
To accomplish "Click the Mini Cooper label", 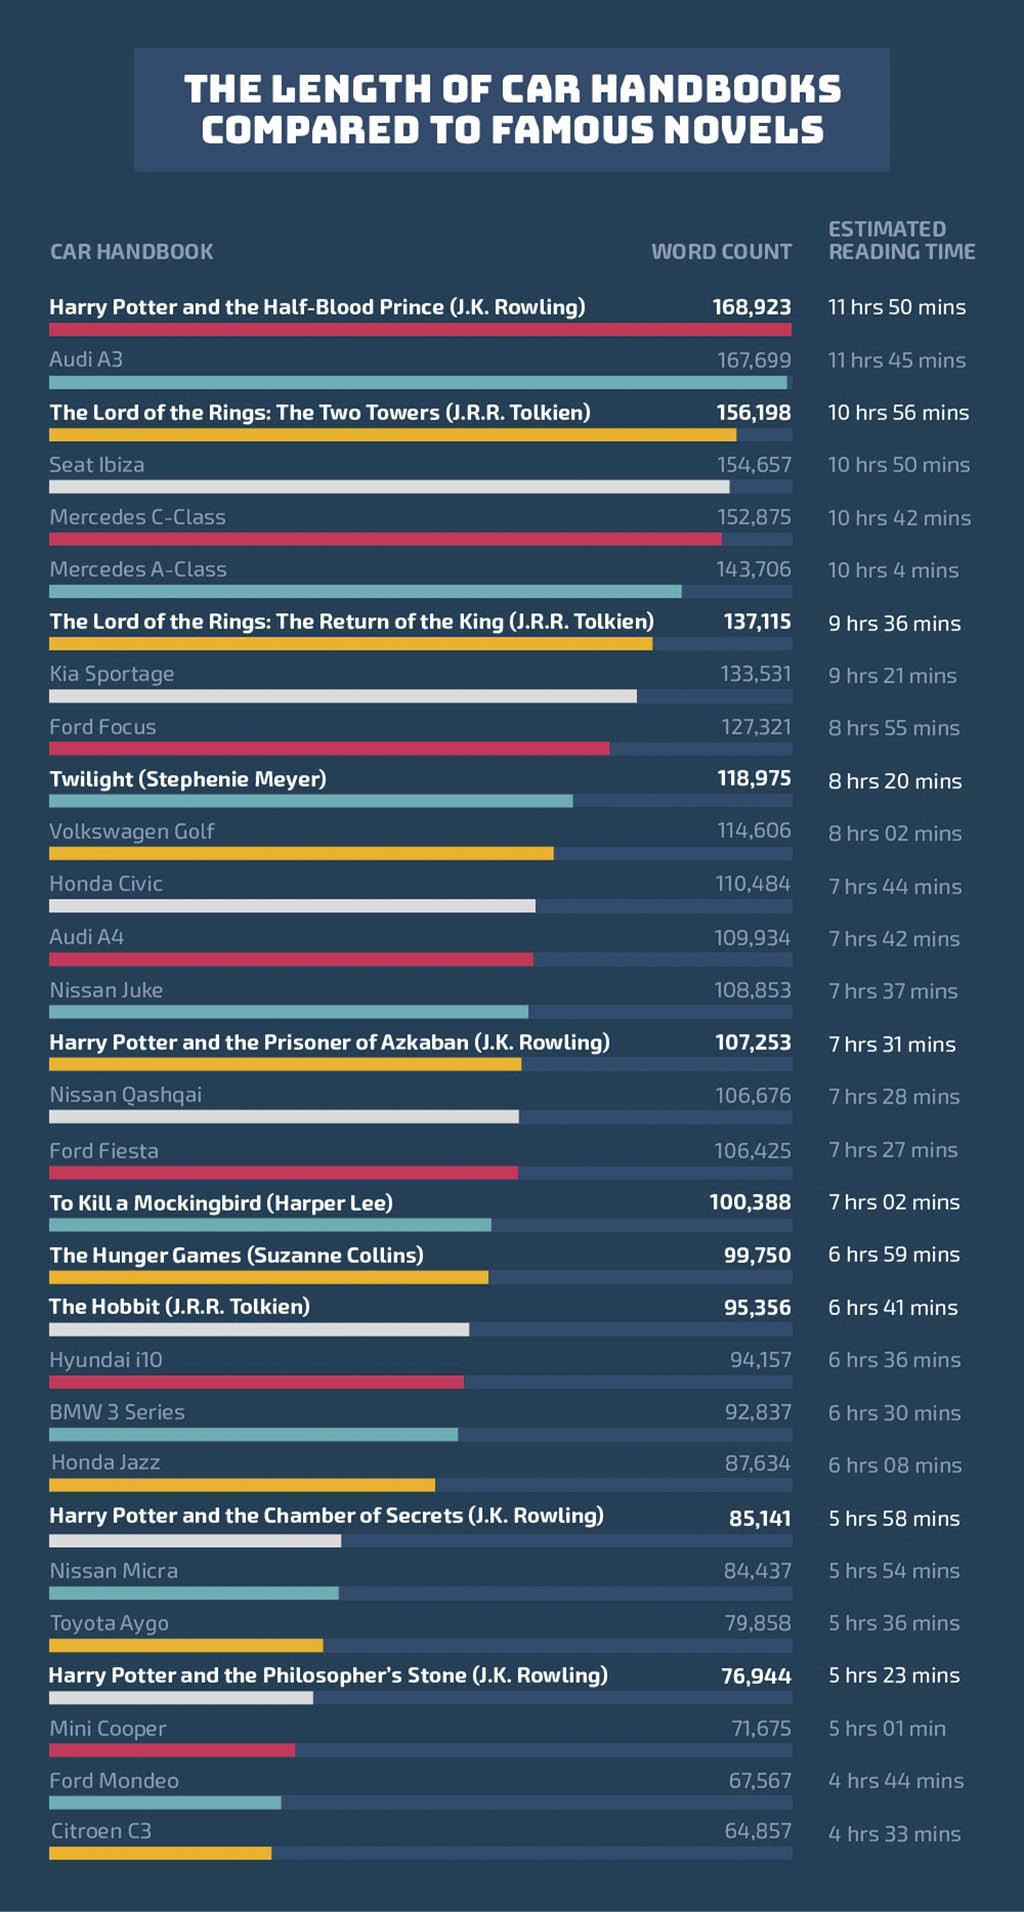I will click(x=109, y=1728).
